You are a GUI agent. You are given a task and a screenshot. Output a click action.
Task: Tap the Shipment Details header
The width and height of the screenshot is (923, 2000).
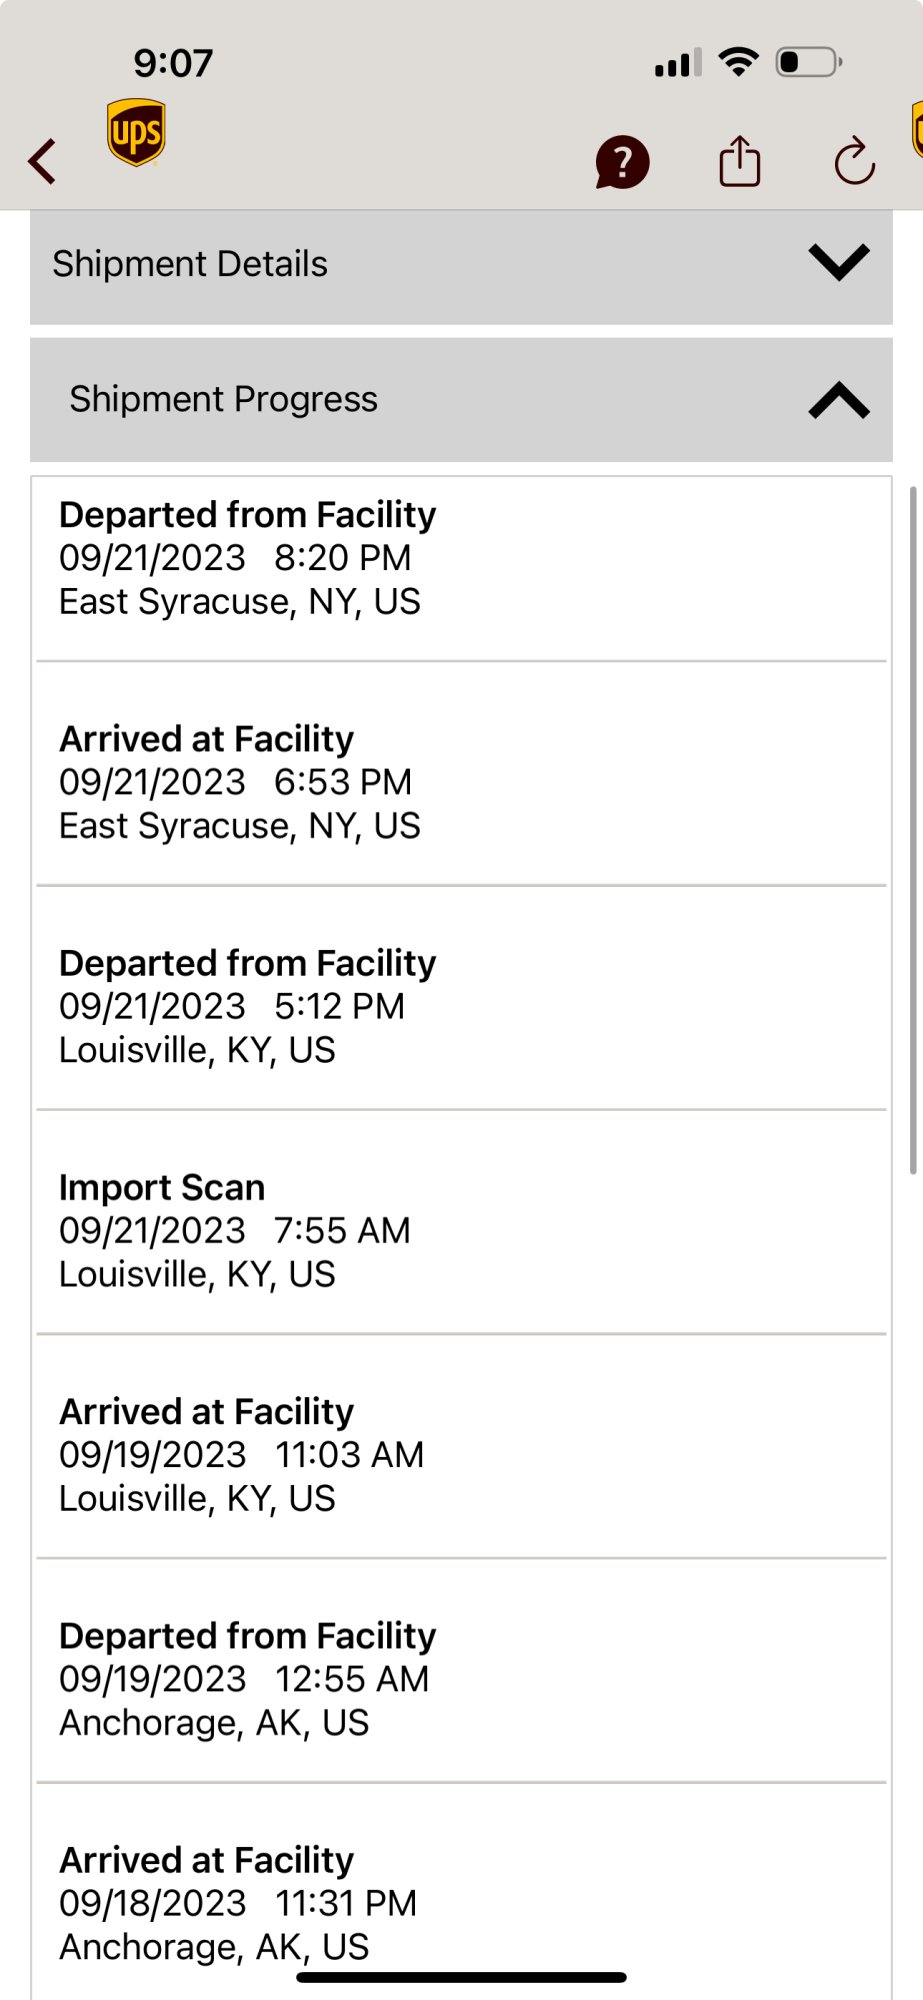tap(190, 264)
